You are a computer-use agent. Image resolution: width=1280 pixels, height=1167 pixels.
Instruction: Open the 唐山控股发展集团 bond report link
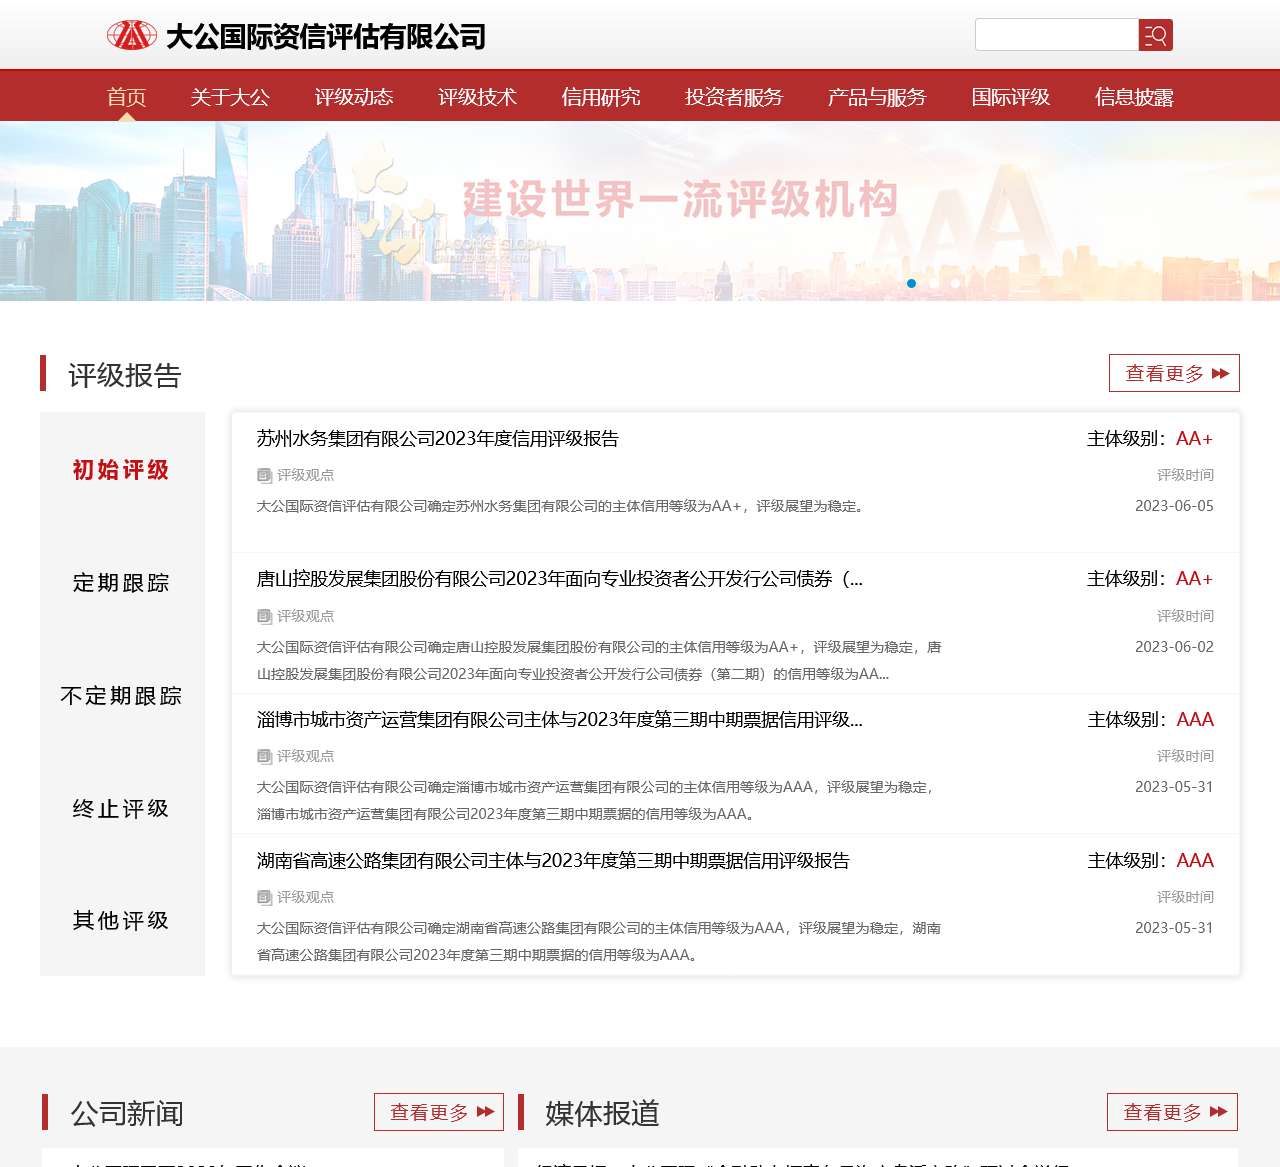tap(559, 579)
